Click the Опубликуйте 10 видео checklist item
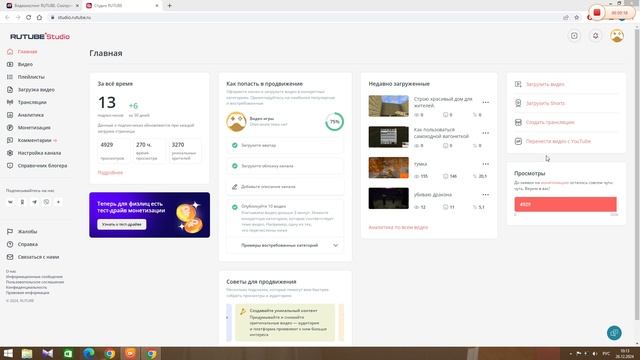 point(285,218)
